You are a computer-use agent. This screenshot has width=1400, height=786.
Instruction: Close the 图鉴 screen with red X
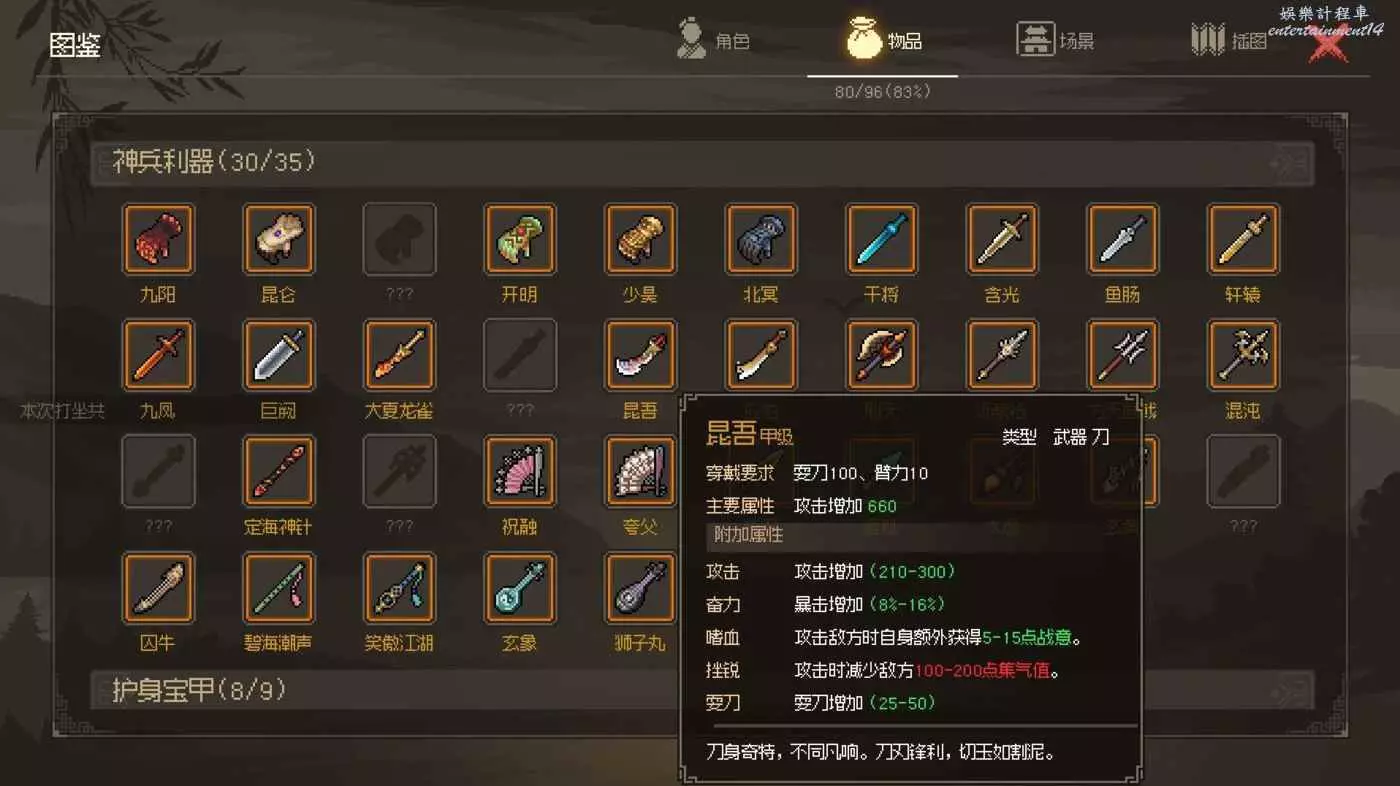(1328, 44)
